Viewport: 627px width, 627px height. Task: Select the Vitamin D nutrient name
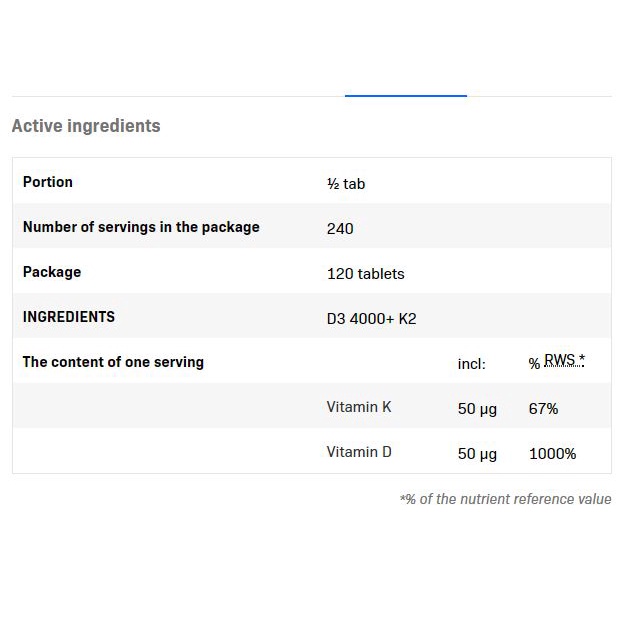pos(359,452)
